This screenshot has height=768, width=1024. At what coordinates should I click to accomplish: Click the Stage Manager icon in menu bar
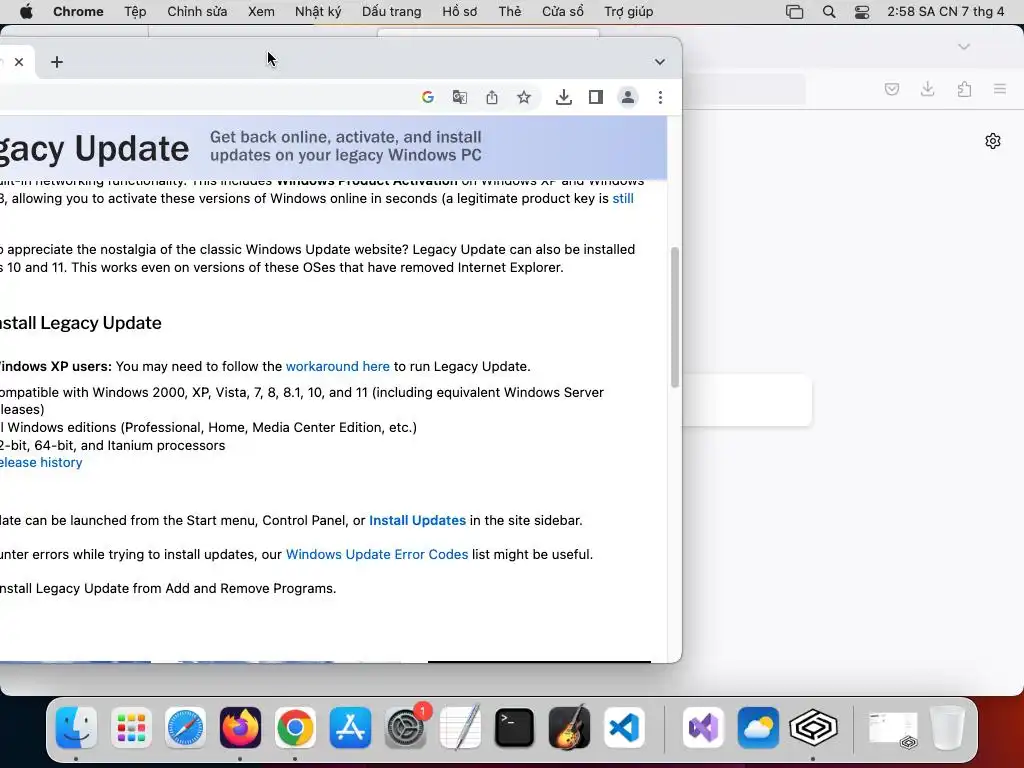[x=794, y=12]
